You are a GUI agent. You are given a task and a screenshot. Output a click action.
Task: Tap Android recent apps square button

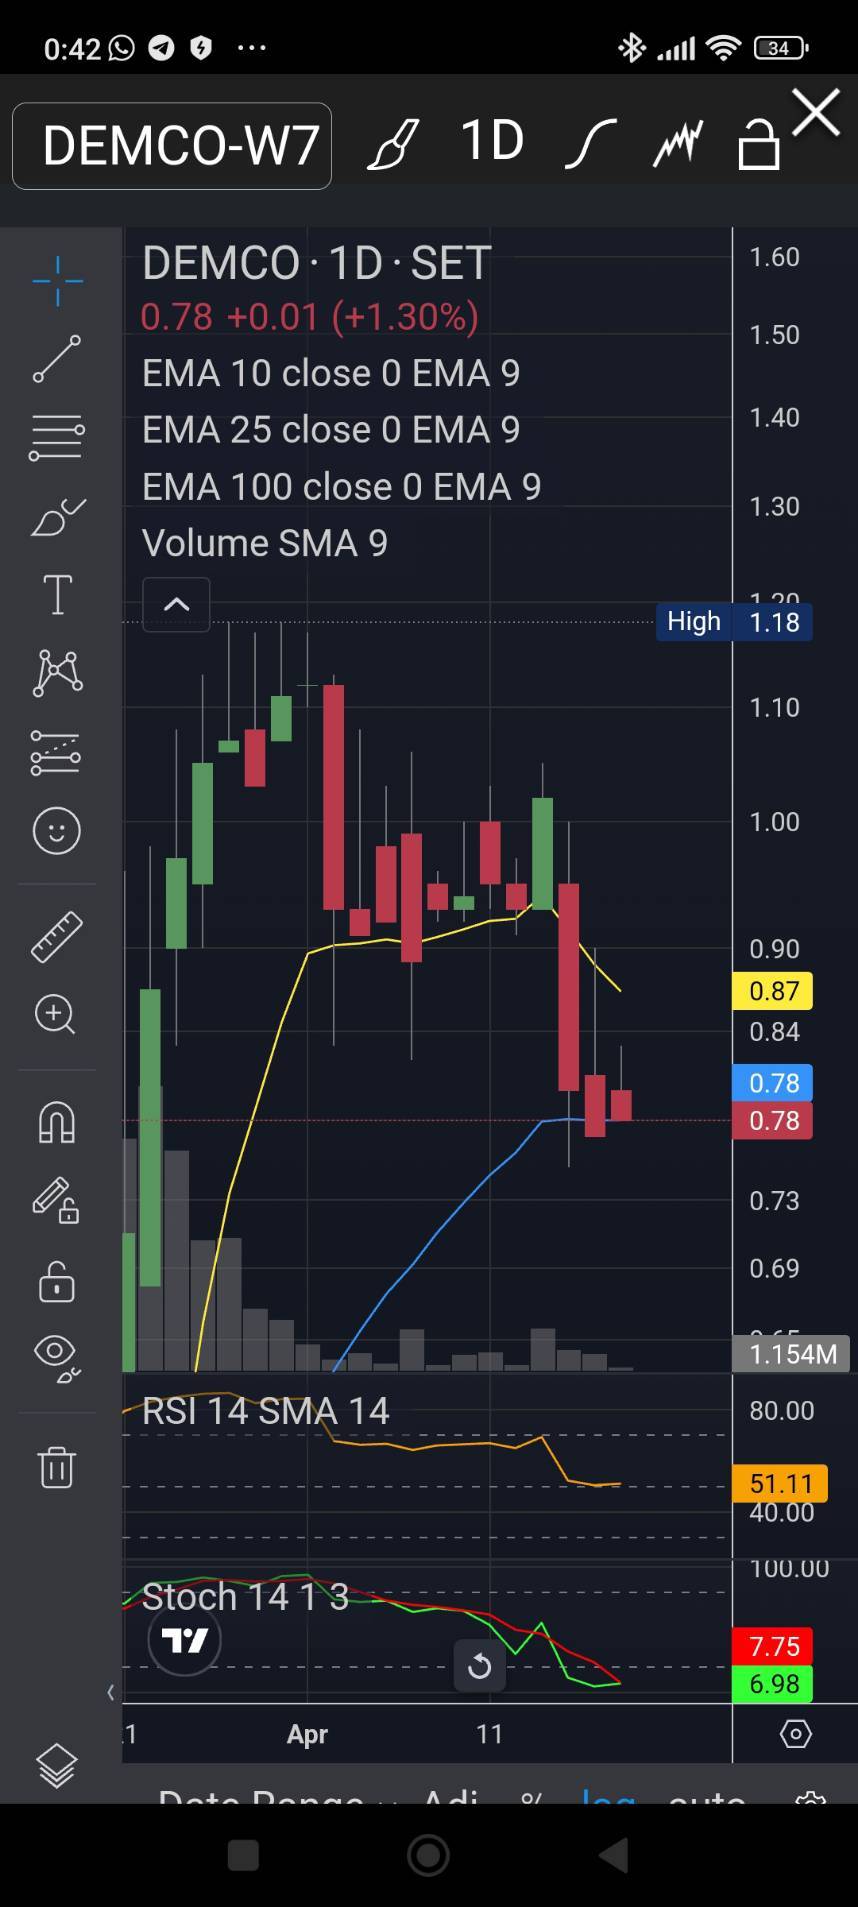point(243,1855)
